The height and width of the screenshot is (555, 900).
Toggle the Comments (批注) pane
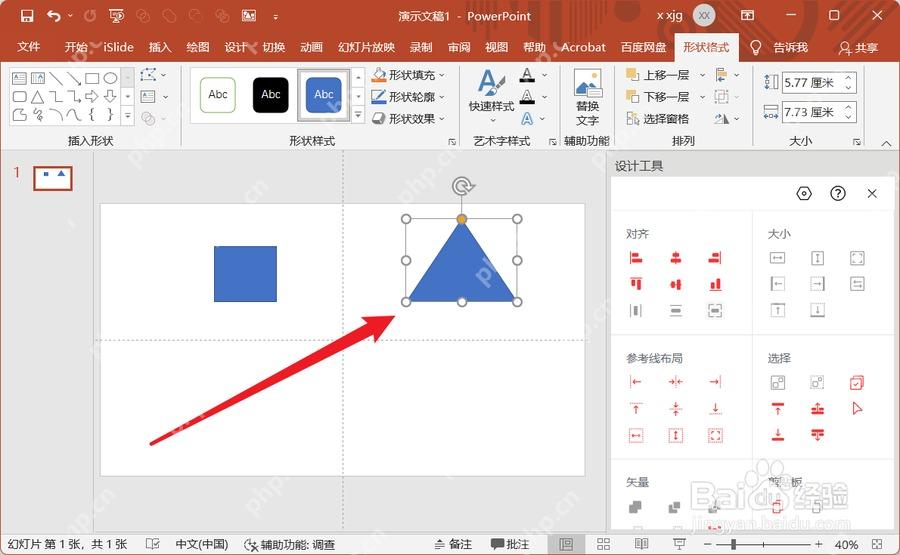tap(510, 544)
